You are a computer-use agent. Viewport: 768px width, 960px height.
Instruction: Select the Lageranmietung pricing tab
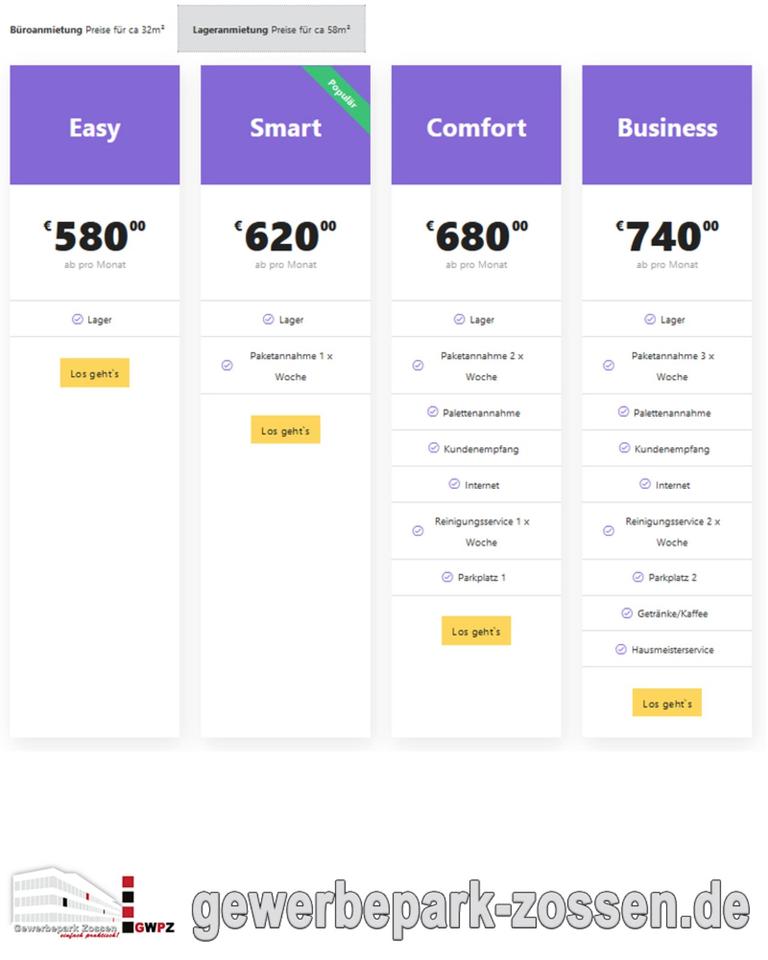(272, 31)
